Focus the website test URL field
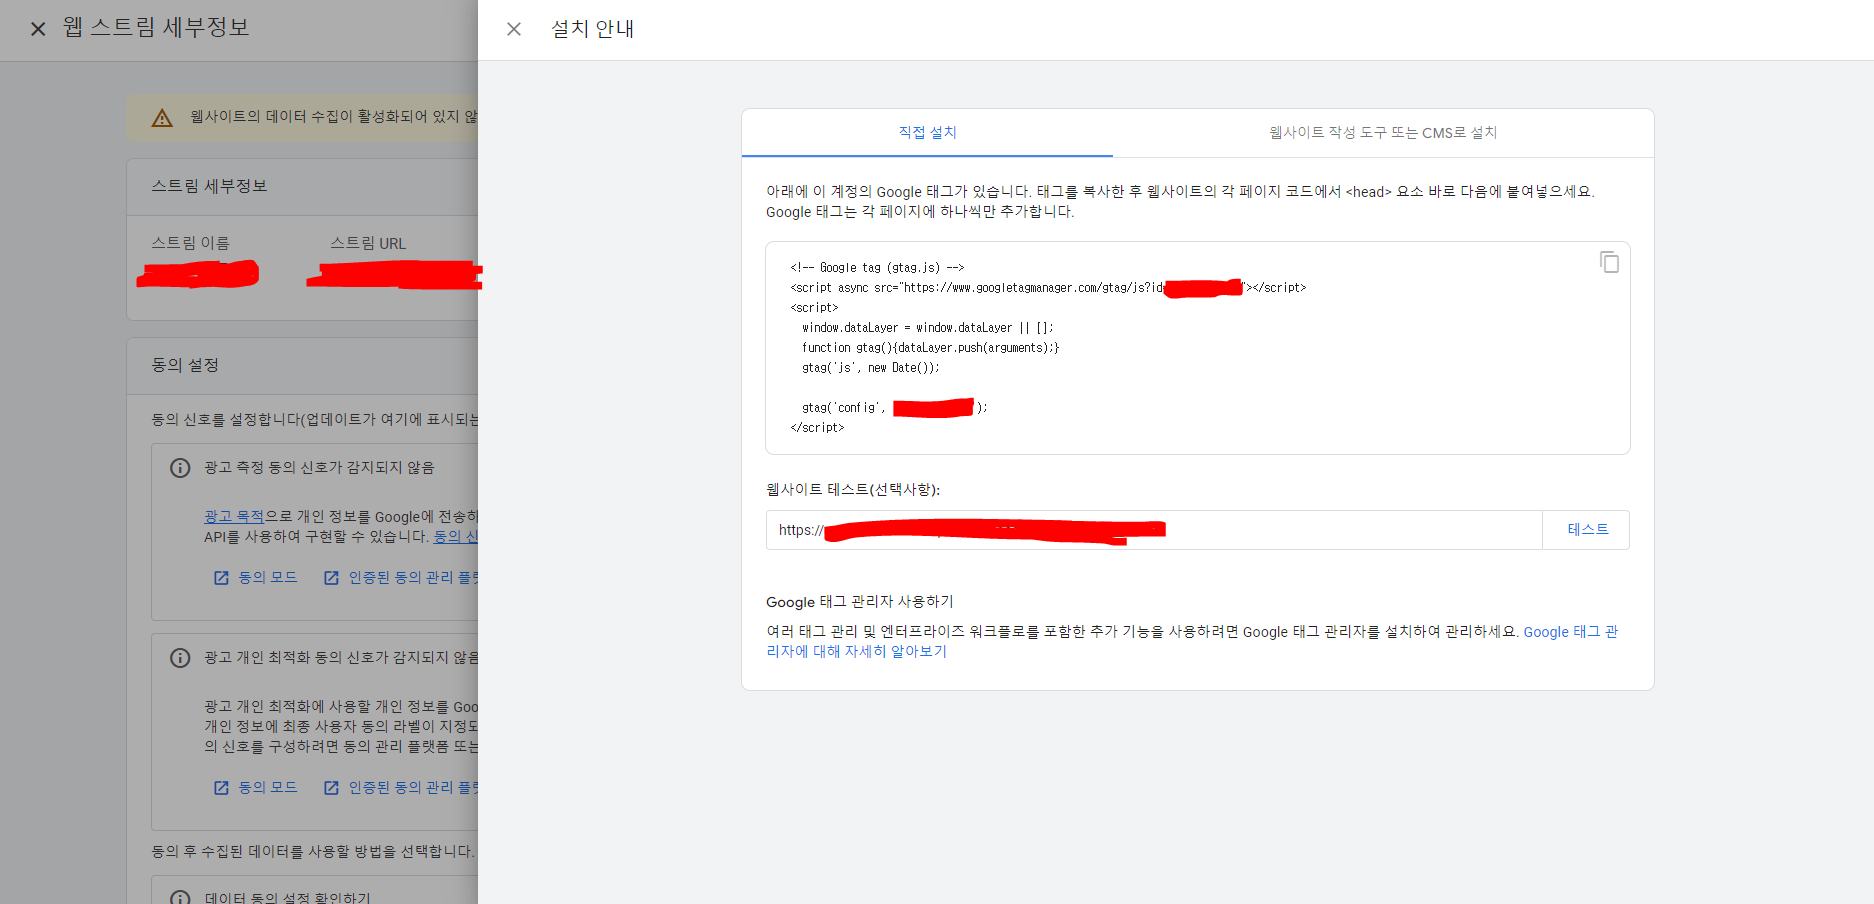Image resolution: width=1874 pixels, height=904 pixels. pyautogui.click(x=1154, y=530)
